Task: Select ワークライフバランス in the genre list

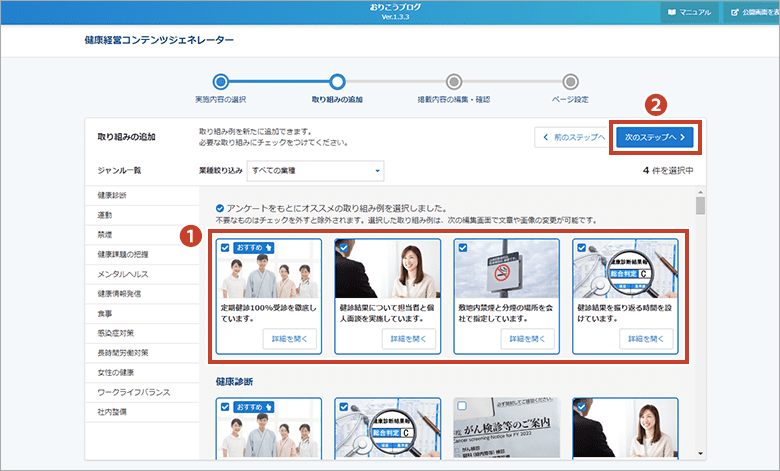Action: click(131, 390)
